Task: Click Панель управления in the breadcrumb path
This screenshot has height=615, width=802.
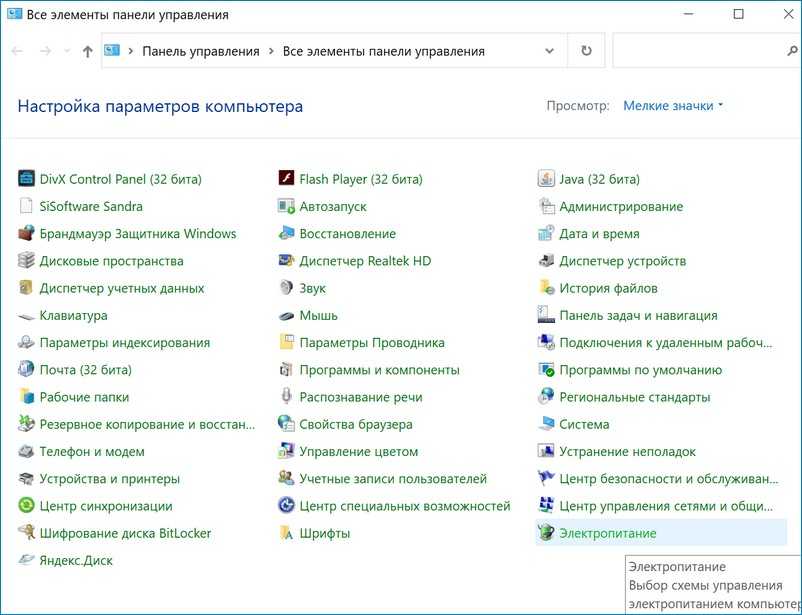Action: (x=200, y=51)
